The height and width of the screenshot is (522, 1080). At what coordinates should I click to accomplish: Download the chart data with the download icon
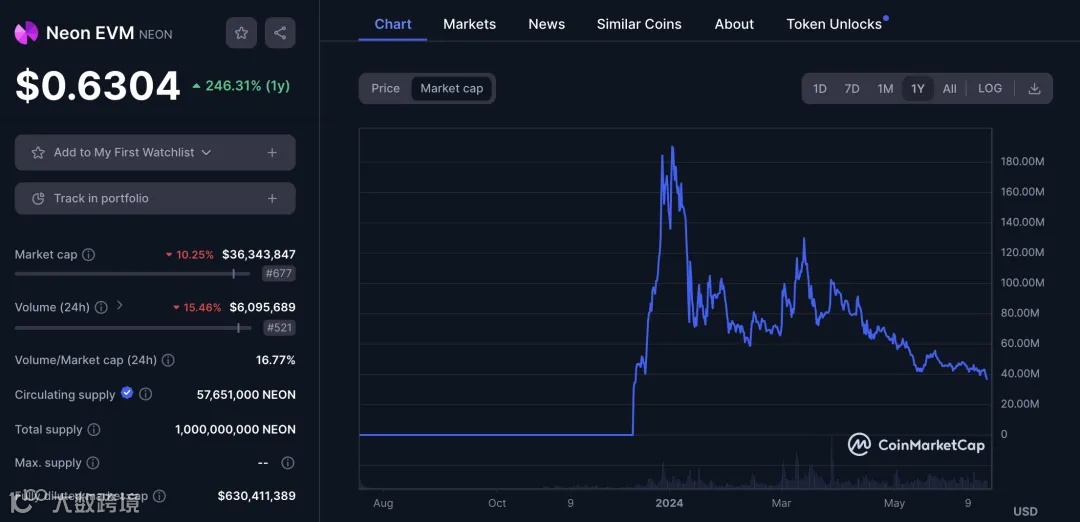click(x=1034, y=88)
